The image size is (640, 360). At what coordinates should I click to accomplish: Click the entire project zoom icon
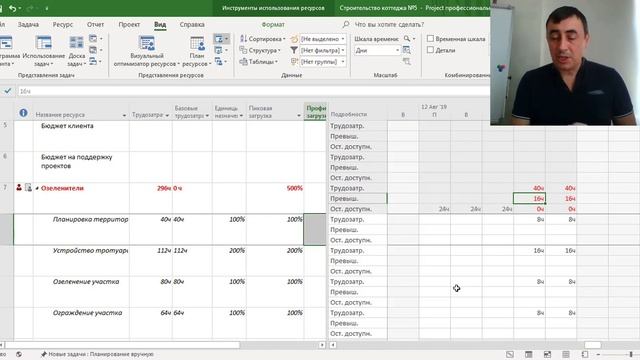[407, 50]
